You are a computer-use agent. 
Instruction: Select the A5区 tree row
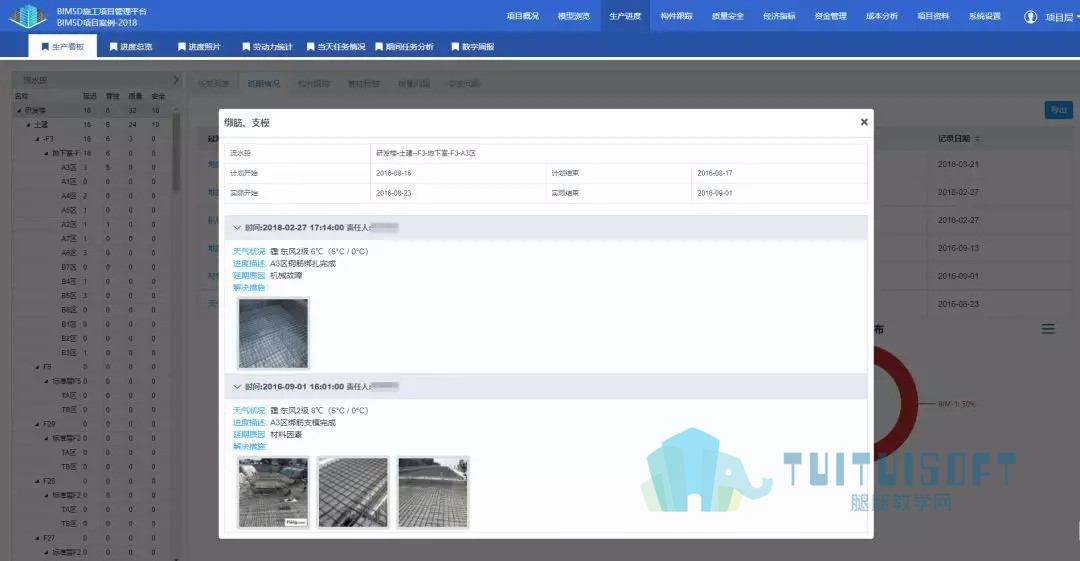click(x=93, y=210)
